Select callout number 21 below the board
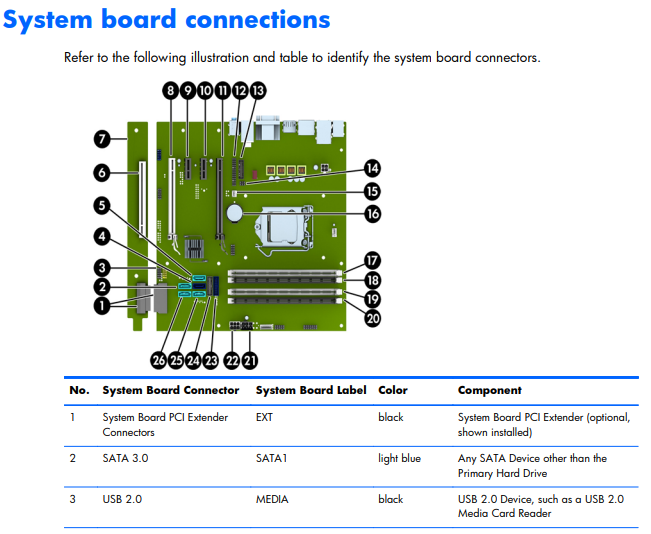This screenshot has height=534, width=651. coord(250,360)
